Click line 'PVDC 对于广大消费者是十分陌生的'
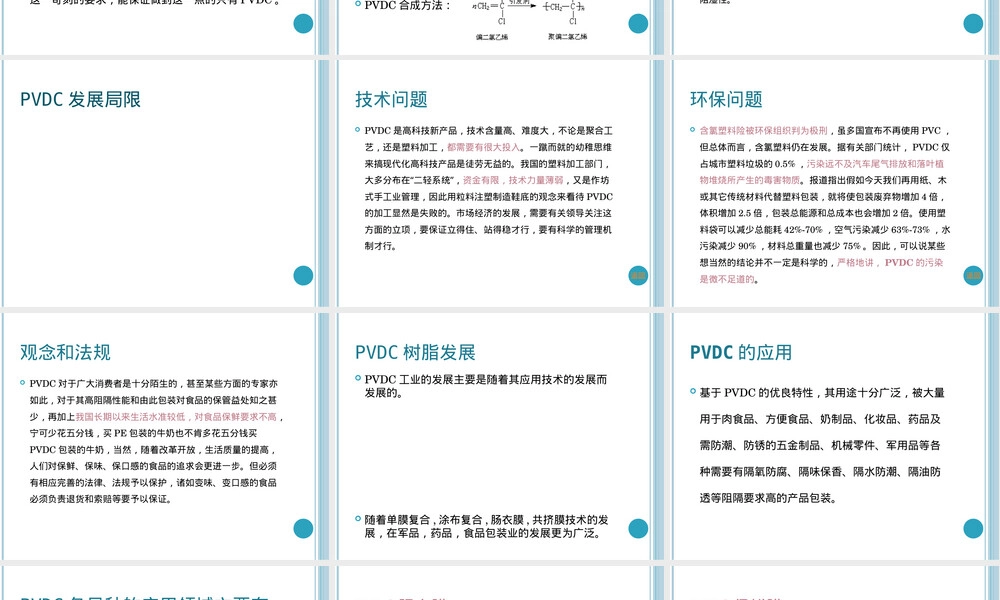Image resolution: width=1000 pixels, height=600 pixels. 153,384
